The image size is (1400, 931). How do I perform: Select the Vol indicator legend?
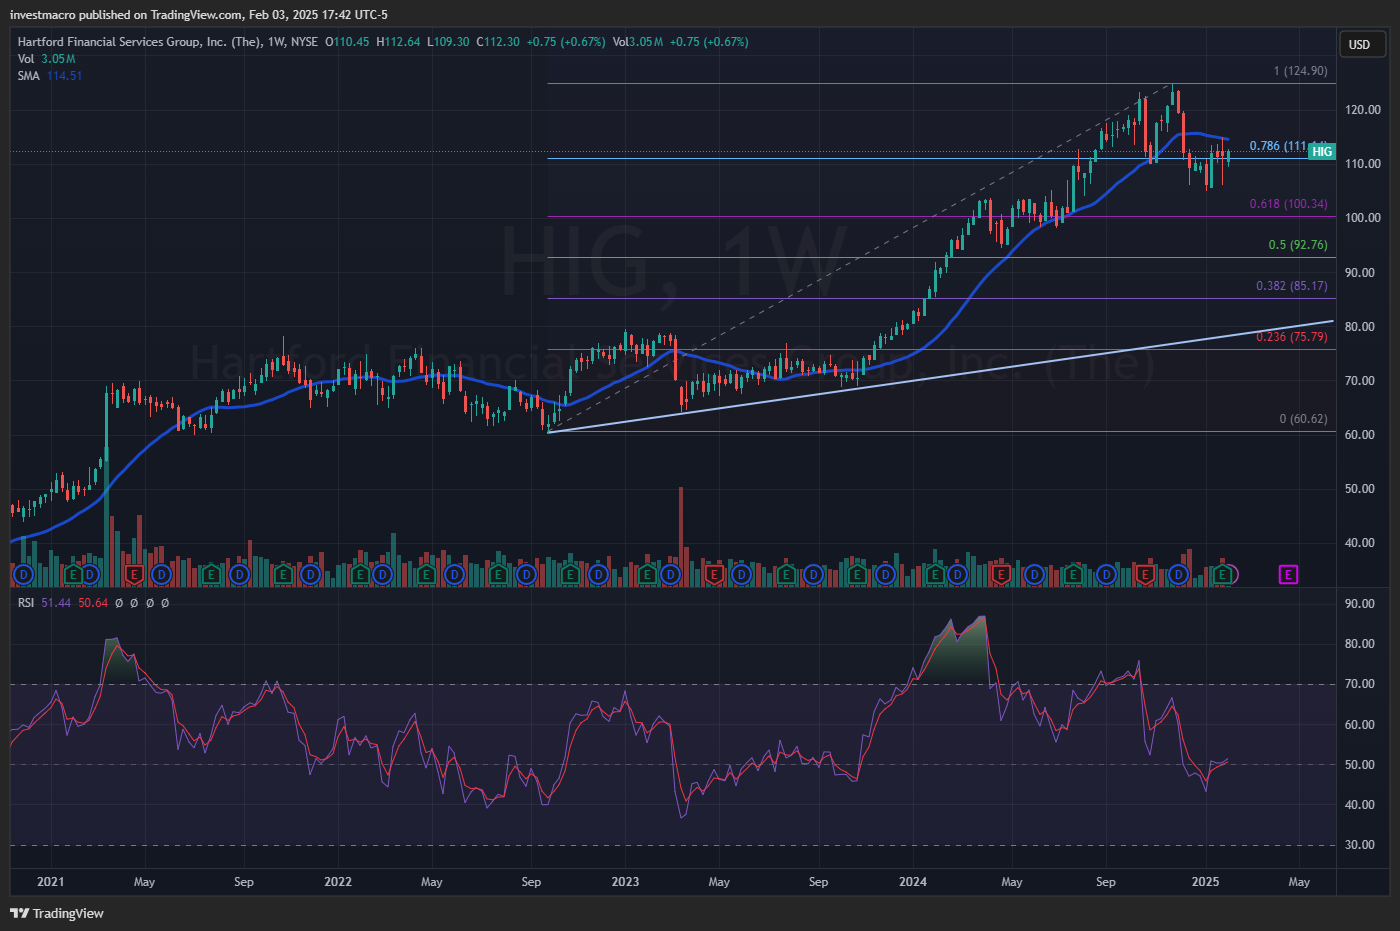(x=26, y=59)
